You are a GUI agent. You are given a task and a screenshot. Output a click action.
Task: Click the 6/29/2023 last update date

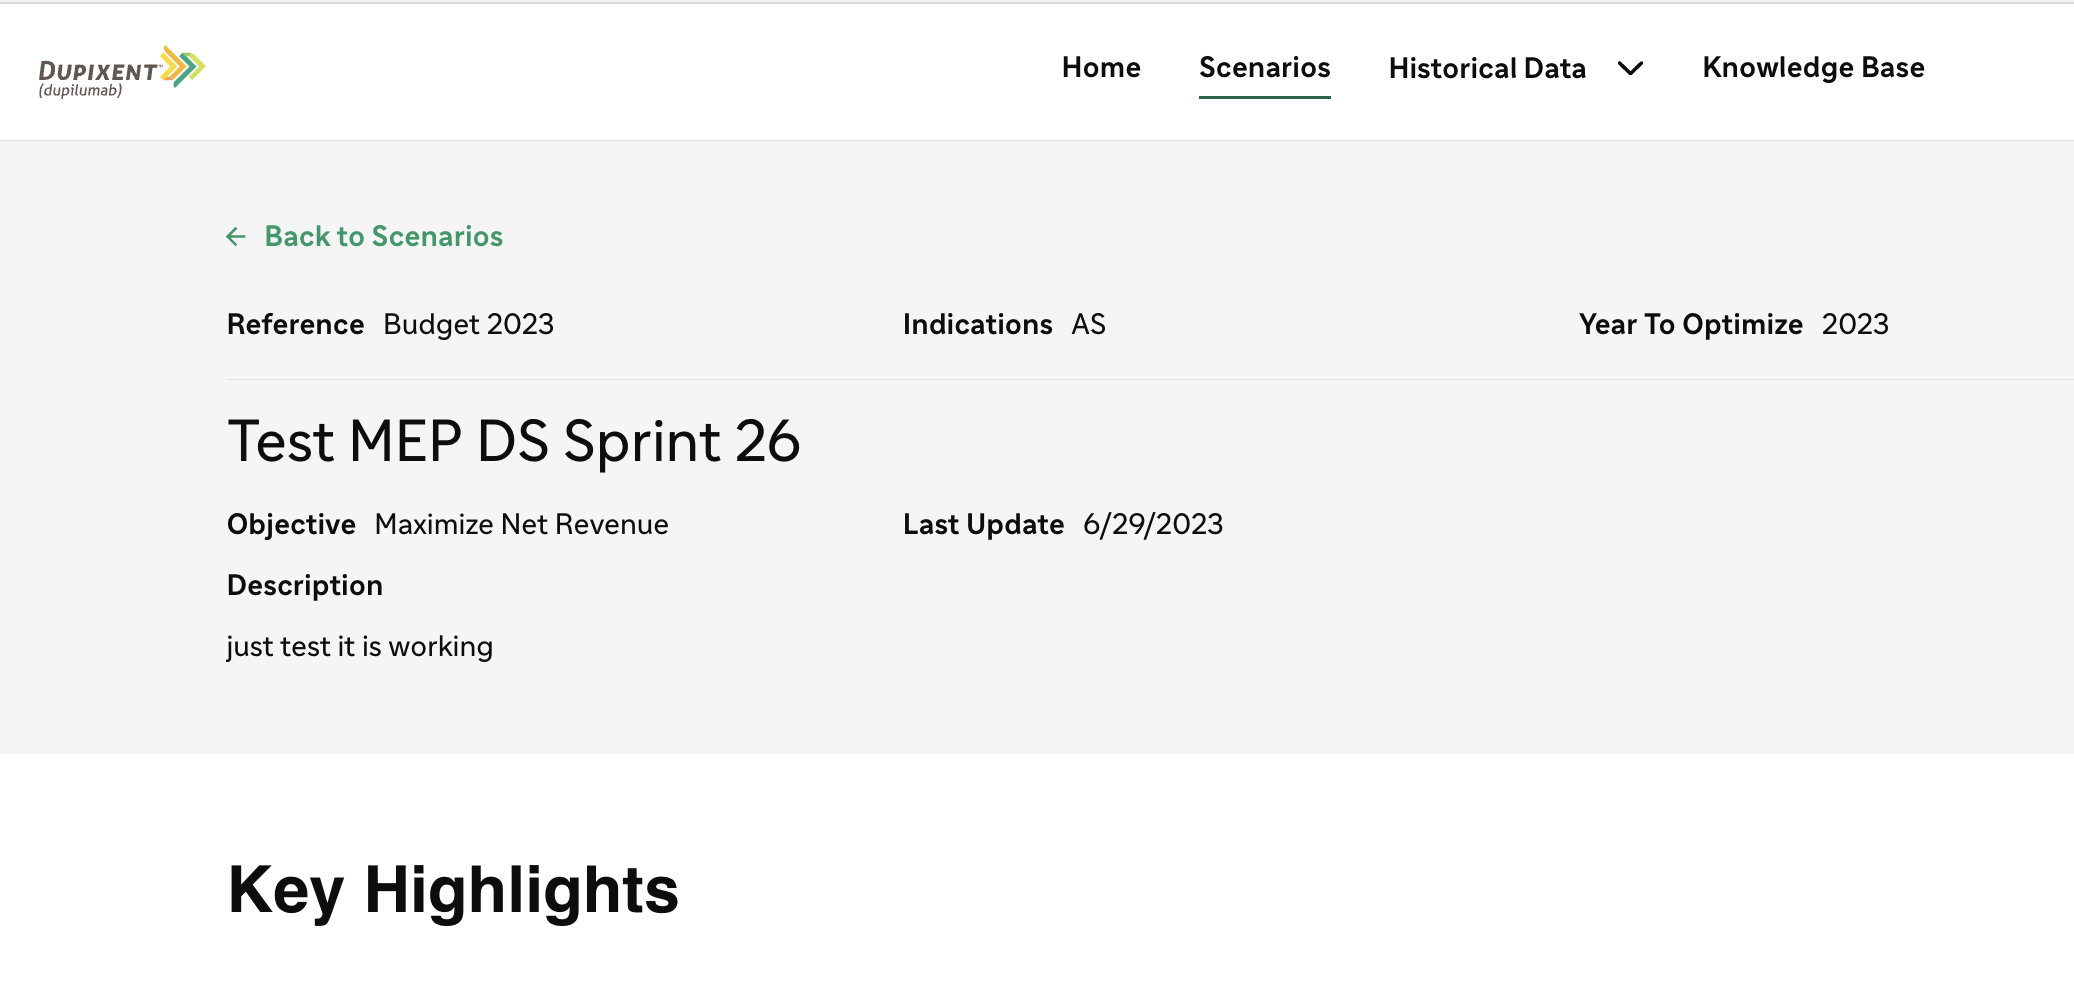[x=1153, y=525]
